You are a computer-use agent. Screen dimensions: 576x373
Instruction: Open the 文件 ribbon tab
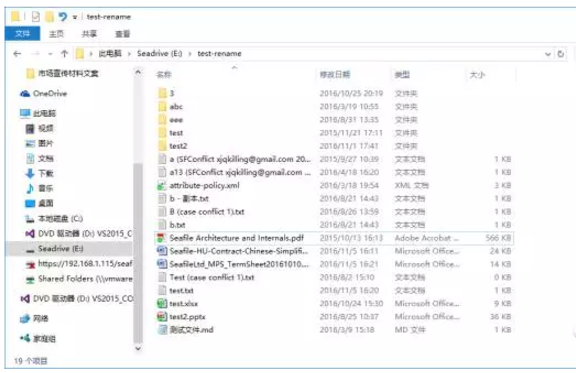[22, 34]
